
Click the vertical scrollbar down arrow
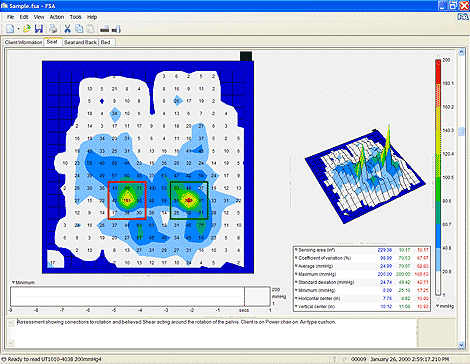(x=461, y=344)
